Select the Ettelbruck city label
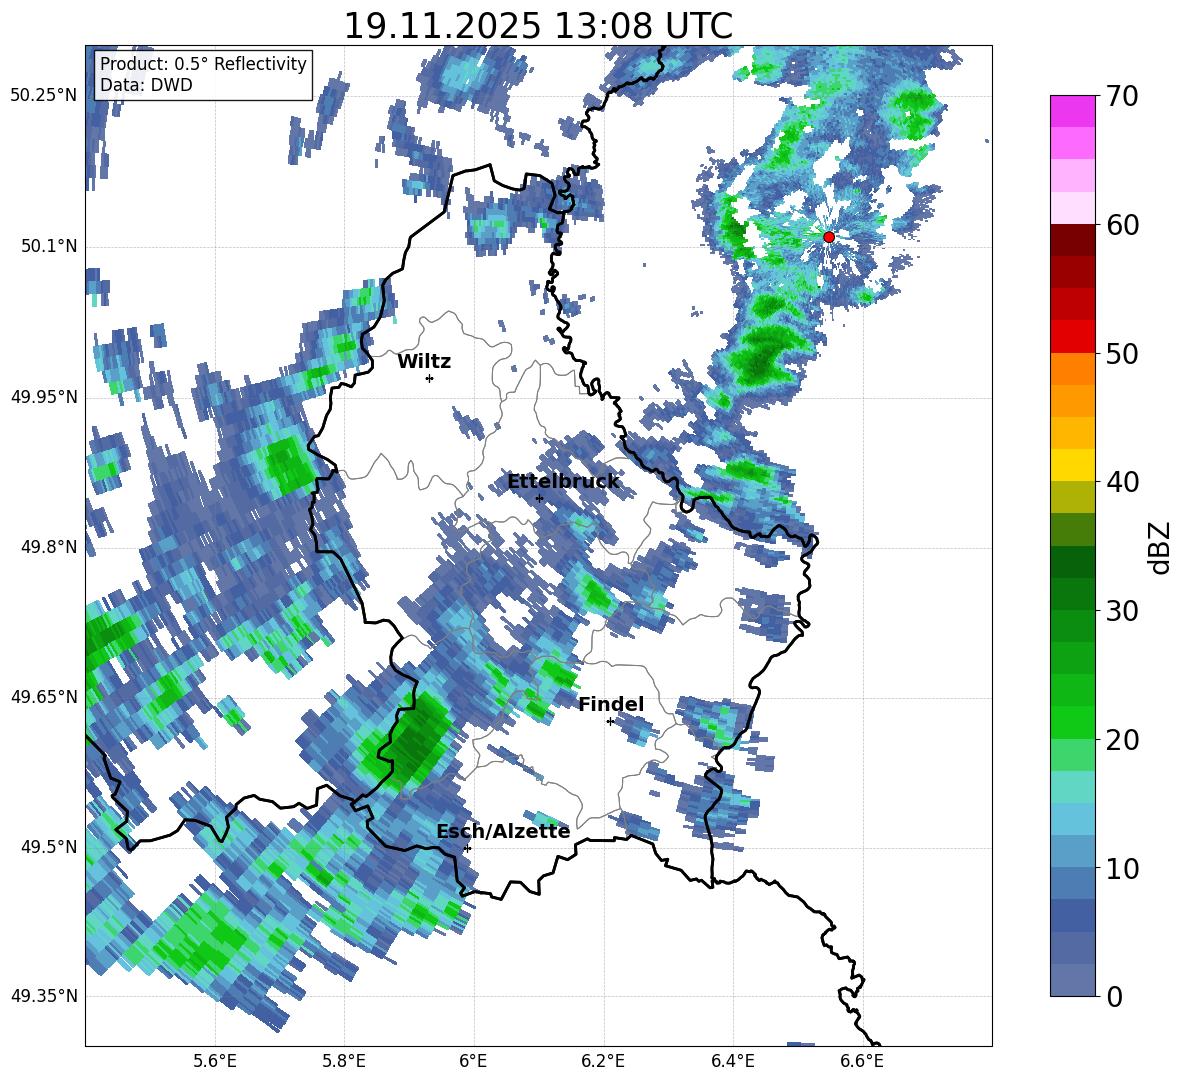The width and height of the screenshot is (1184, 1081). tap(563, 482)
